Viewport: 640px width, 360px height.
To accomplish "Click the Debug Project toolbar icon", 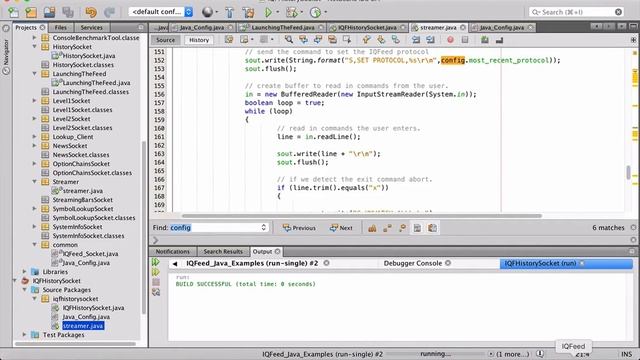I will (x=291, y=12).
